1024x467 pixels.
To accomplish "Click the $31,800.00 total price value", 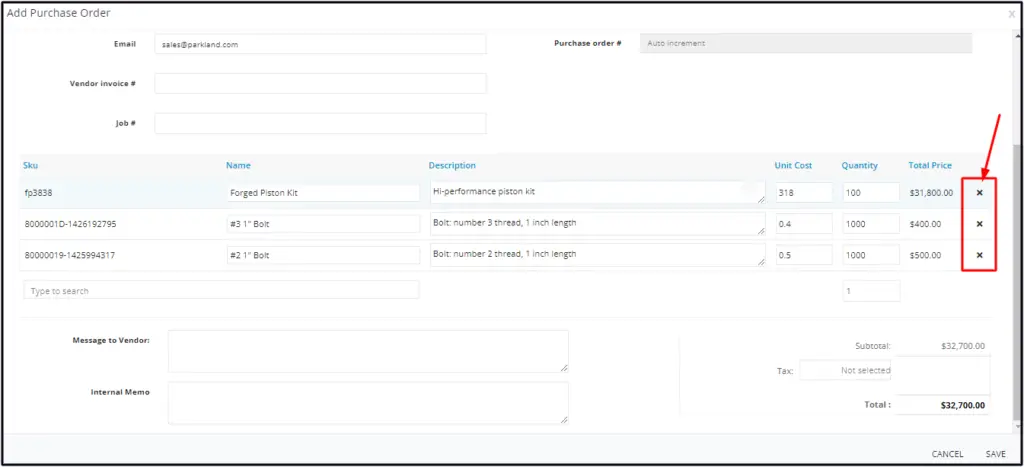I will coord(931,193).
